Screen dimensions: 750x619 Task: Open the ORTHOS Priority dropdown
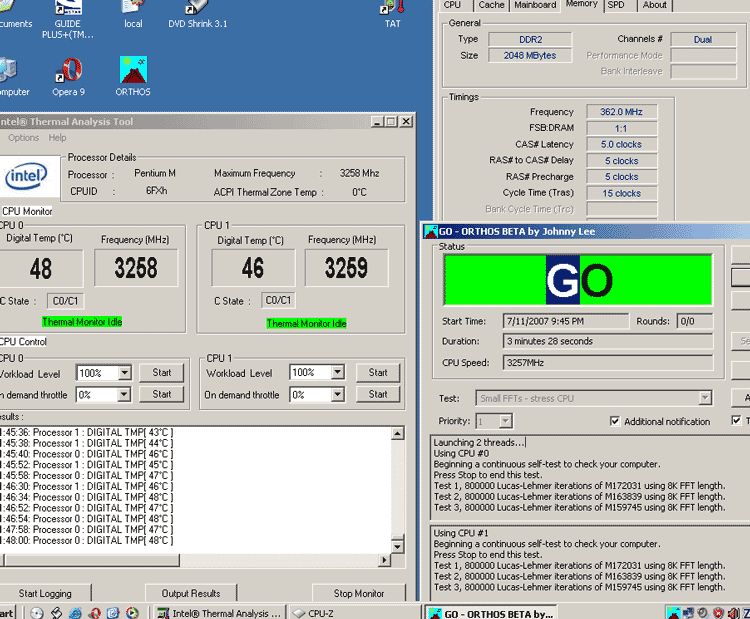[505, 421]
